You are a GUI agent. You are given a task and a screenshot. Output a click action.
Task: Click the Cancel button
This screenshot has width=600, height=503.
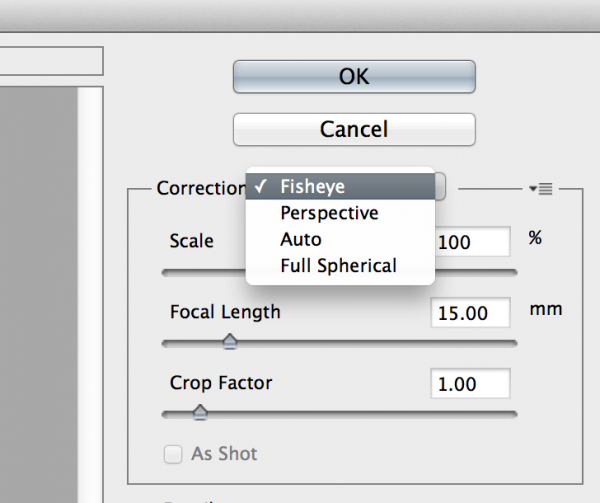(354, 129)
